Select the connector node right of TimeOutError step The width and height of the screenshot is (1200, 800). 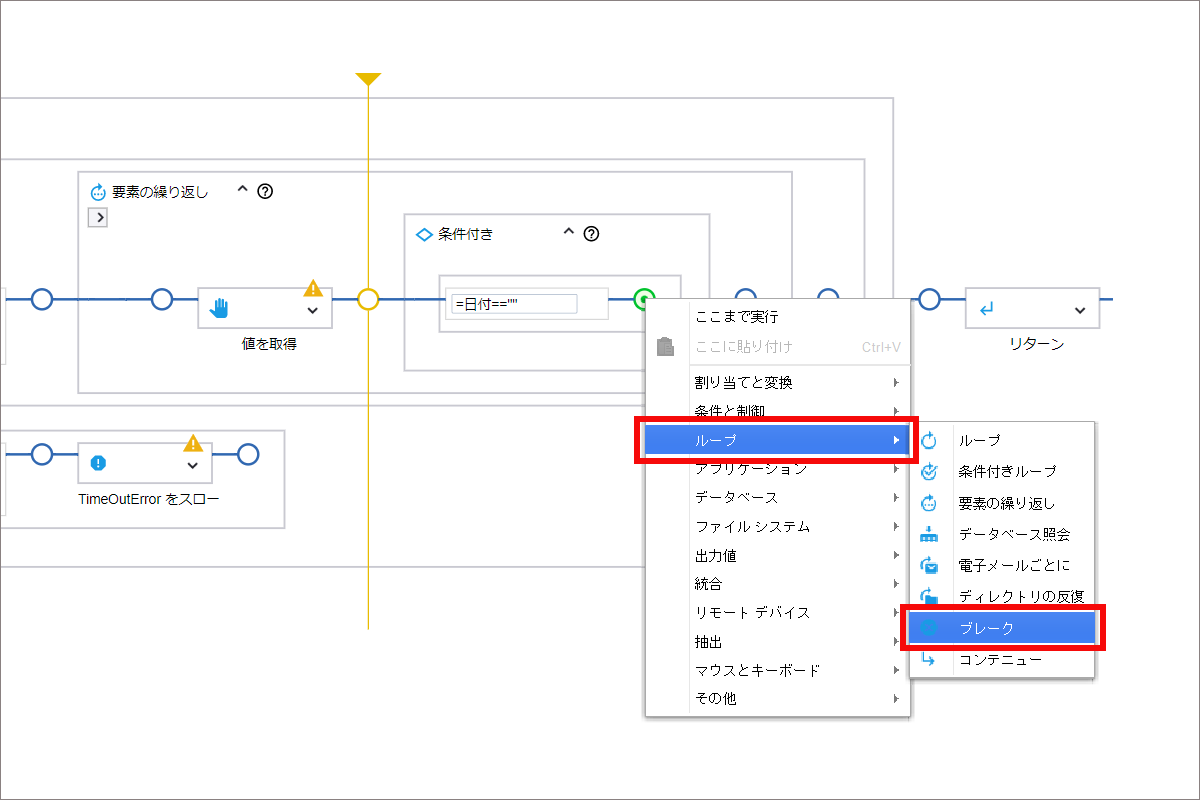click(x=248, y=455)
